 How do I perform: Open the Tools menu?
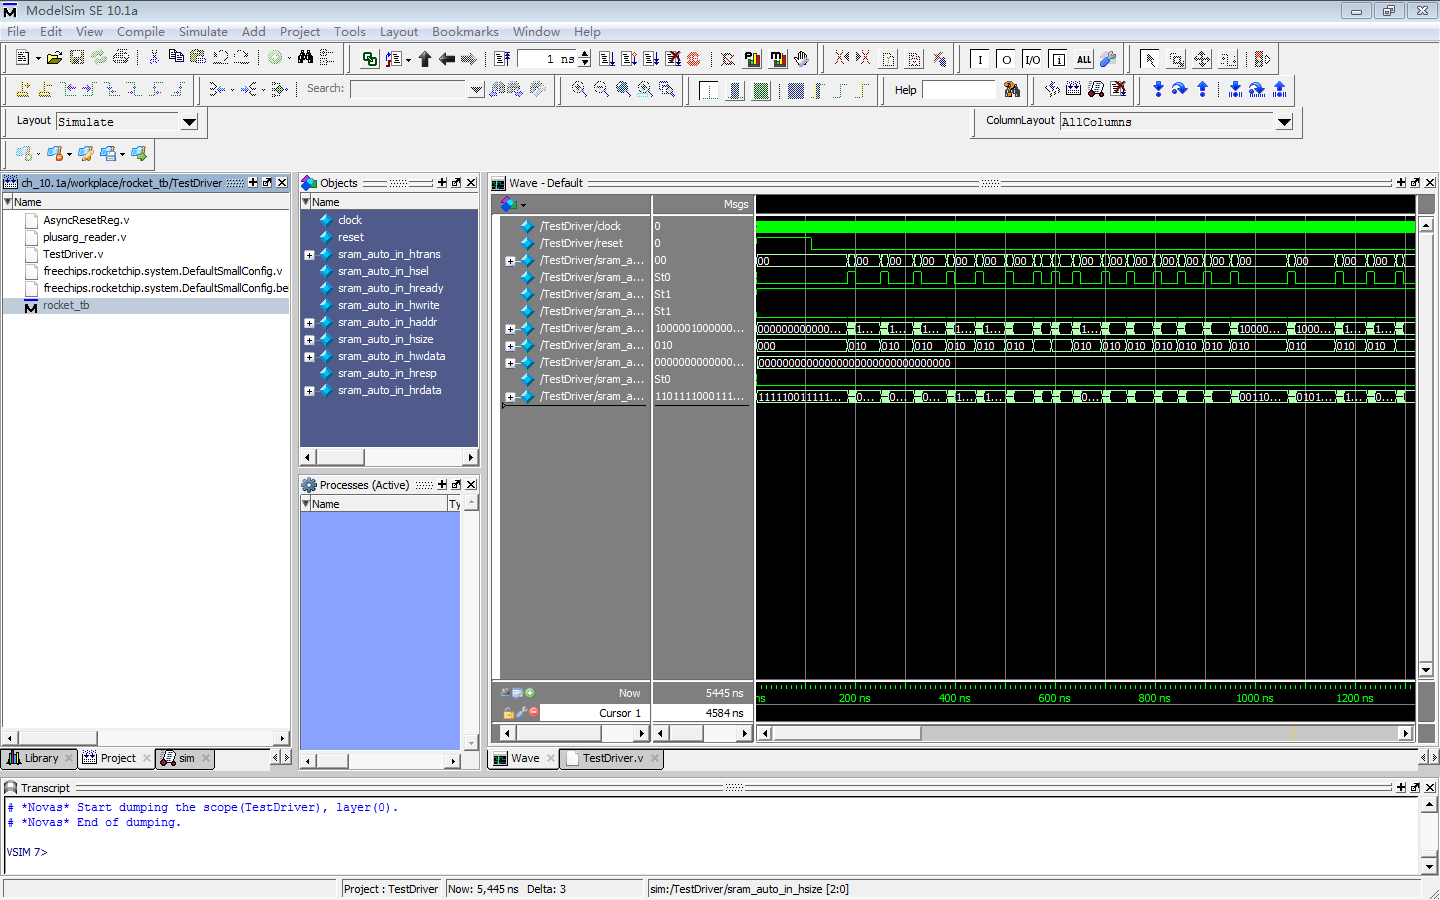click(x=350, y=32)
